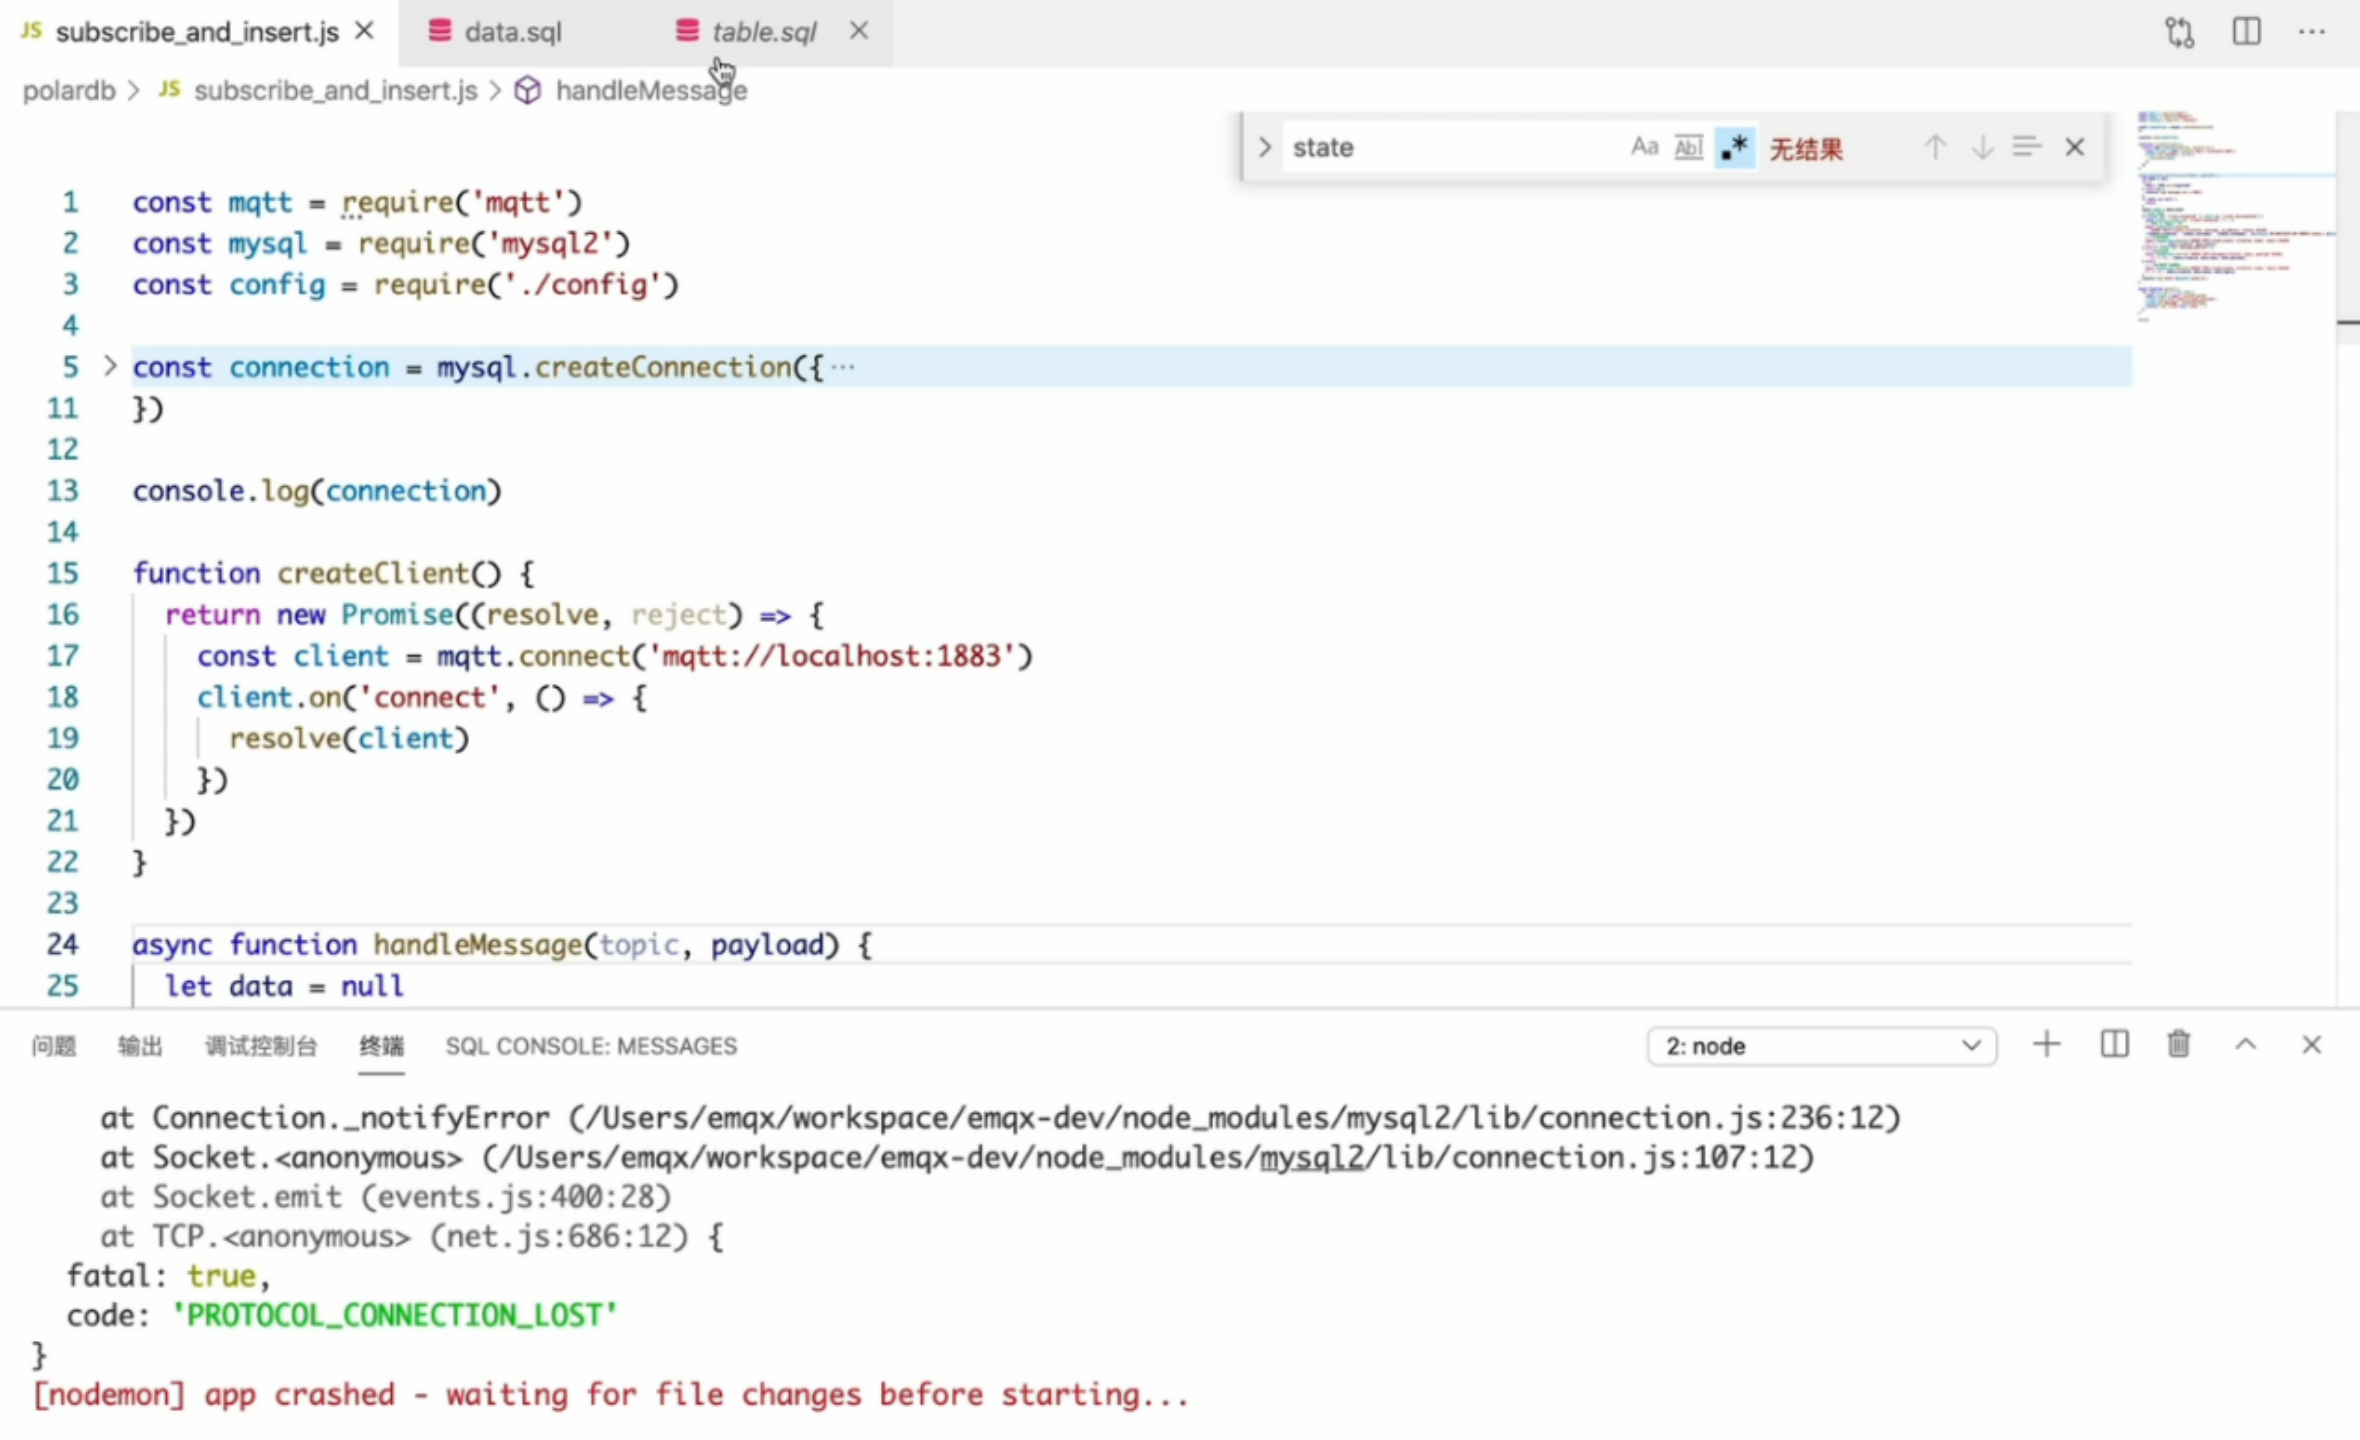Screen dimensions: 2360x1440
Task: Close the bottom panel
Action: (2311, 1045)
